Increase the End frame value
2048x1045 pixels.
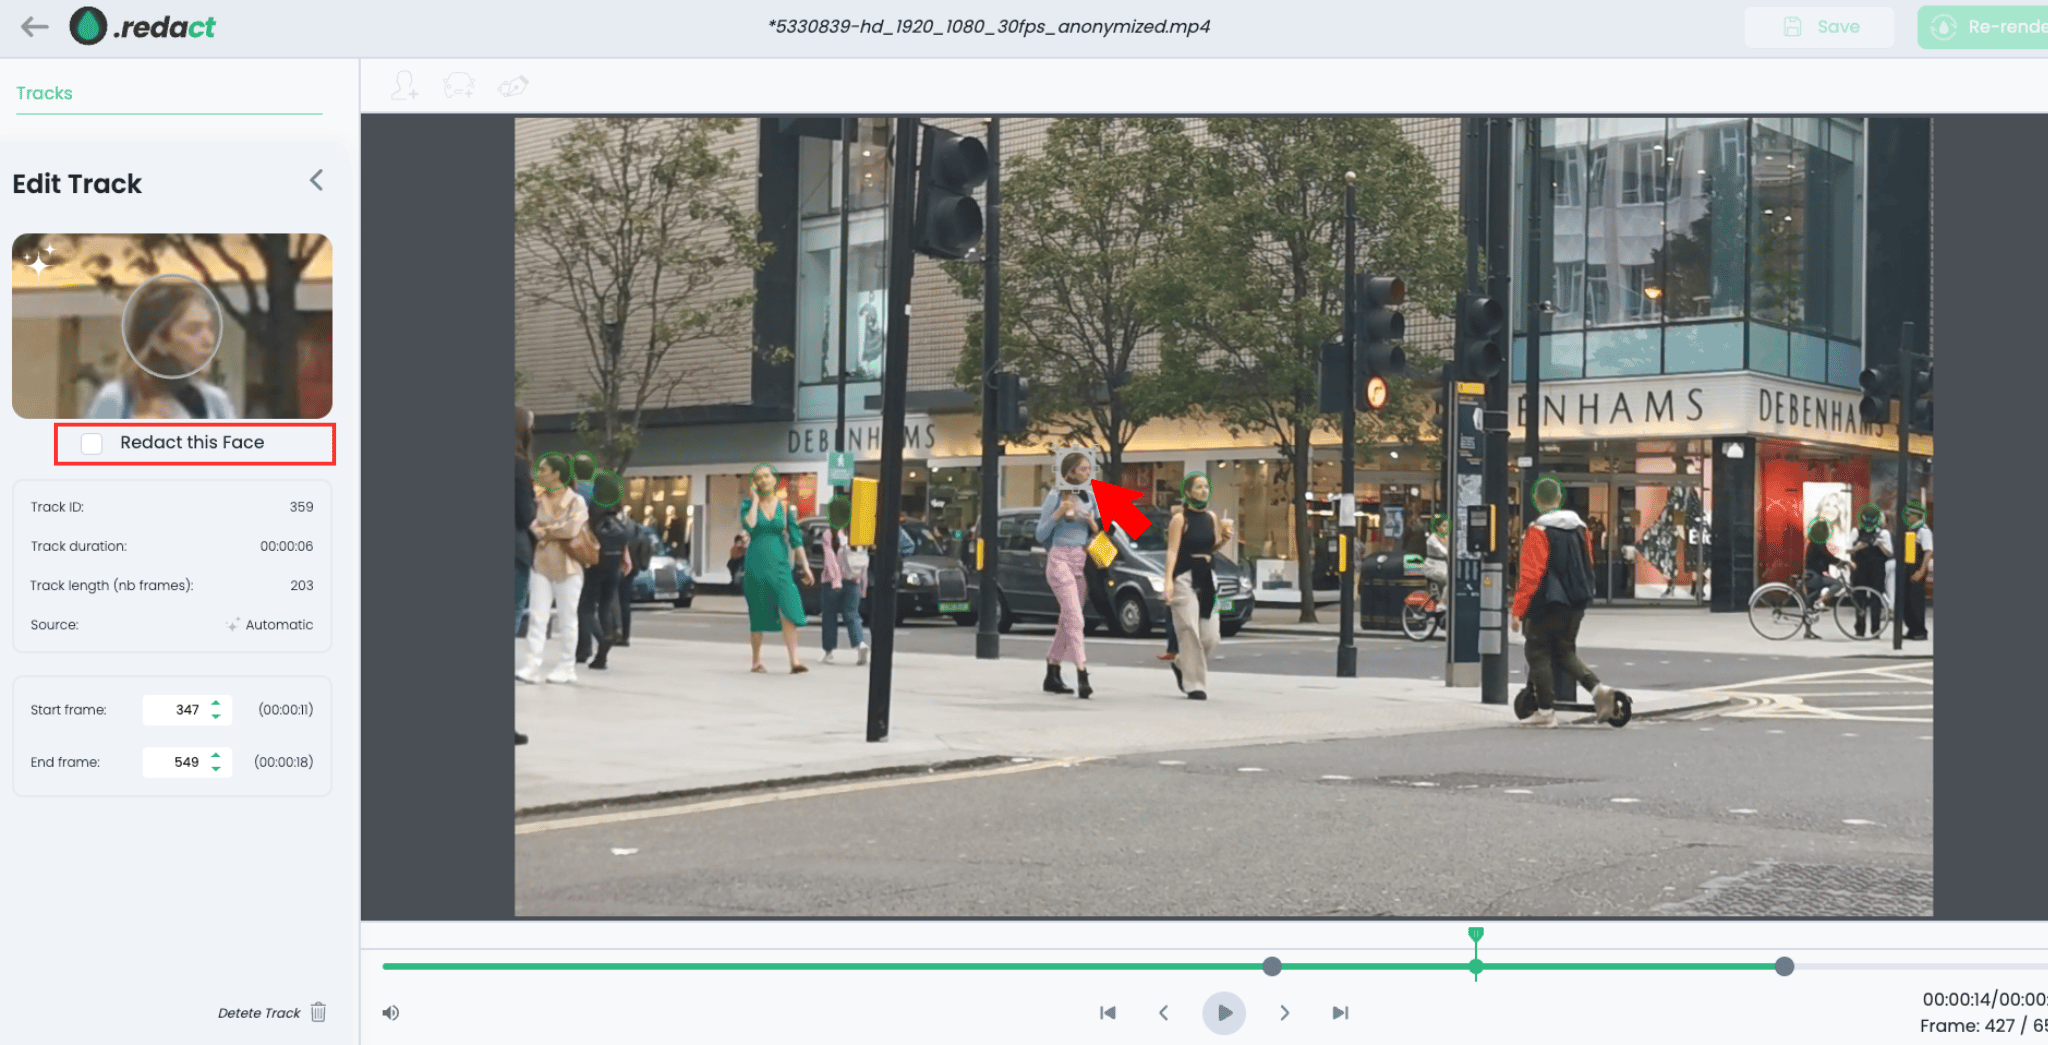tap(216, 755)
